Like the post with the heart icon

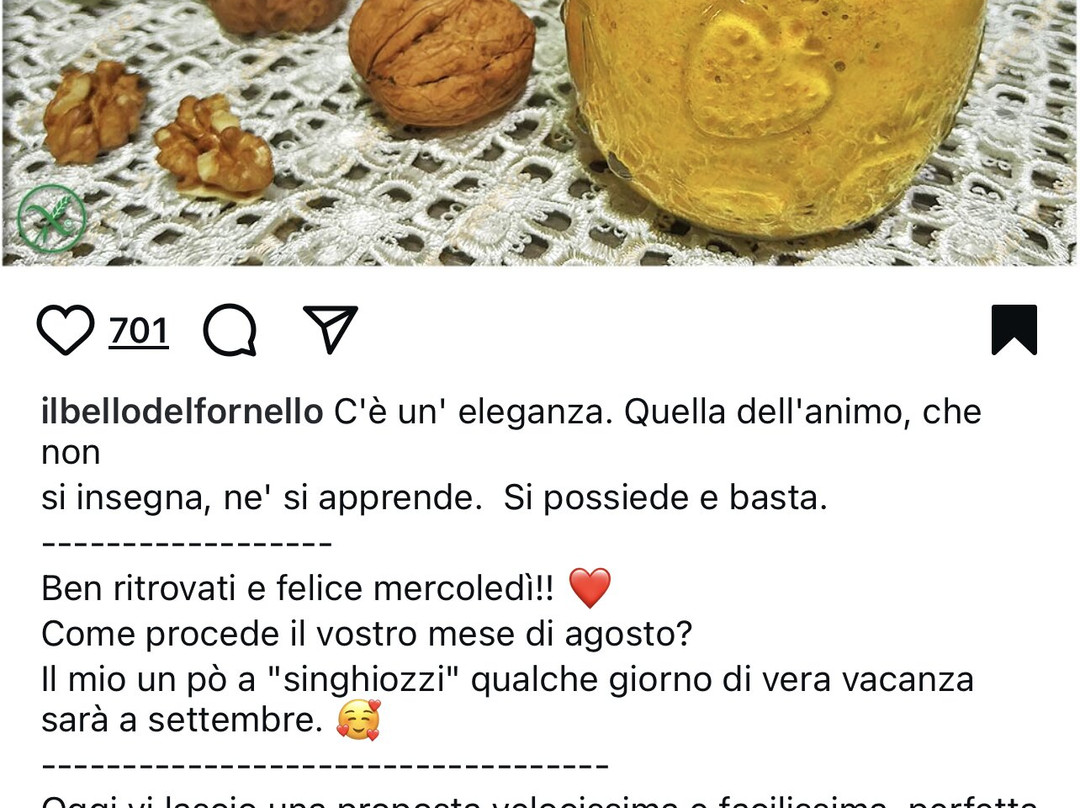click(65, 330)
